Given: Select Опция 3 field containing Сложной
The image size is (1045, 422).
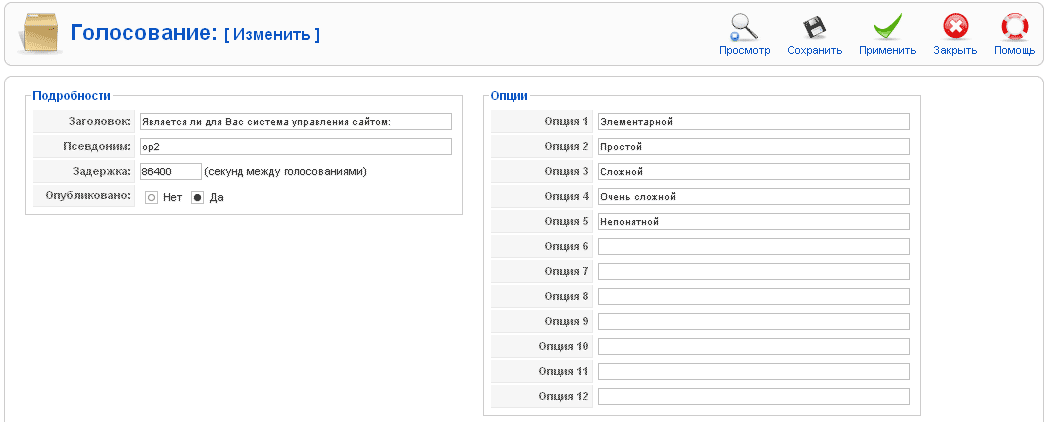Looking at the screenshot, I should tap(753, 172).
